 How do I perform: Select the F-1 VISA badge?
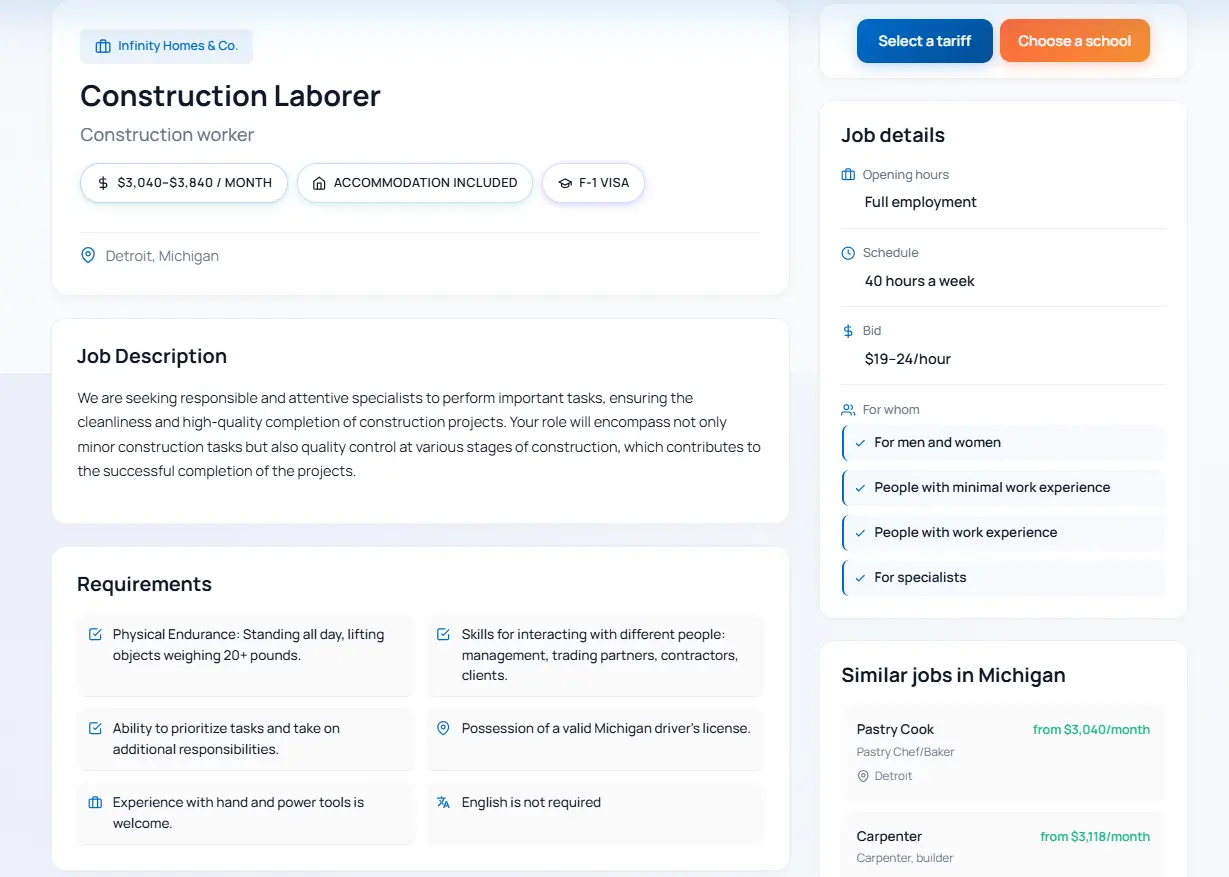click(x=593, y=183)
